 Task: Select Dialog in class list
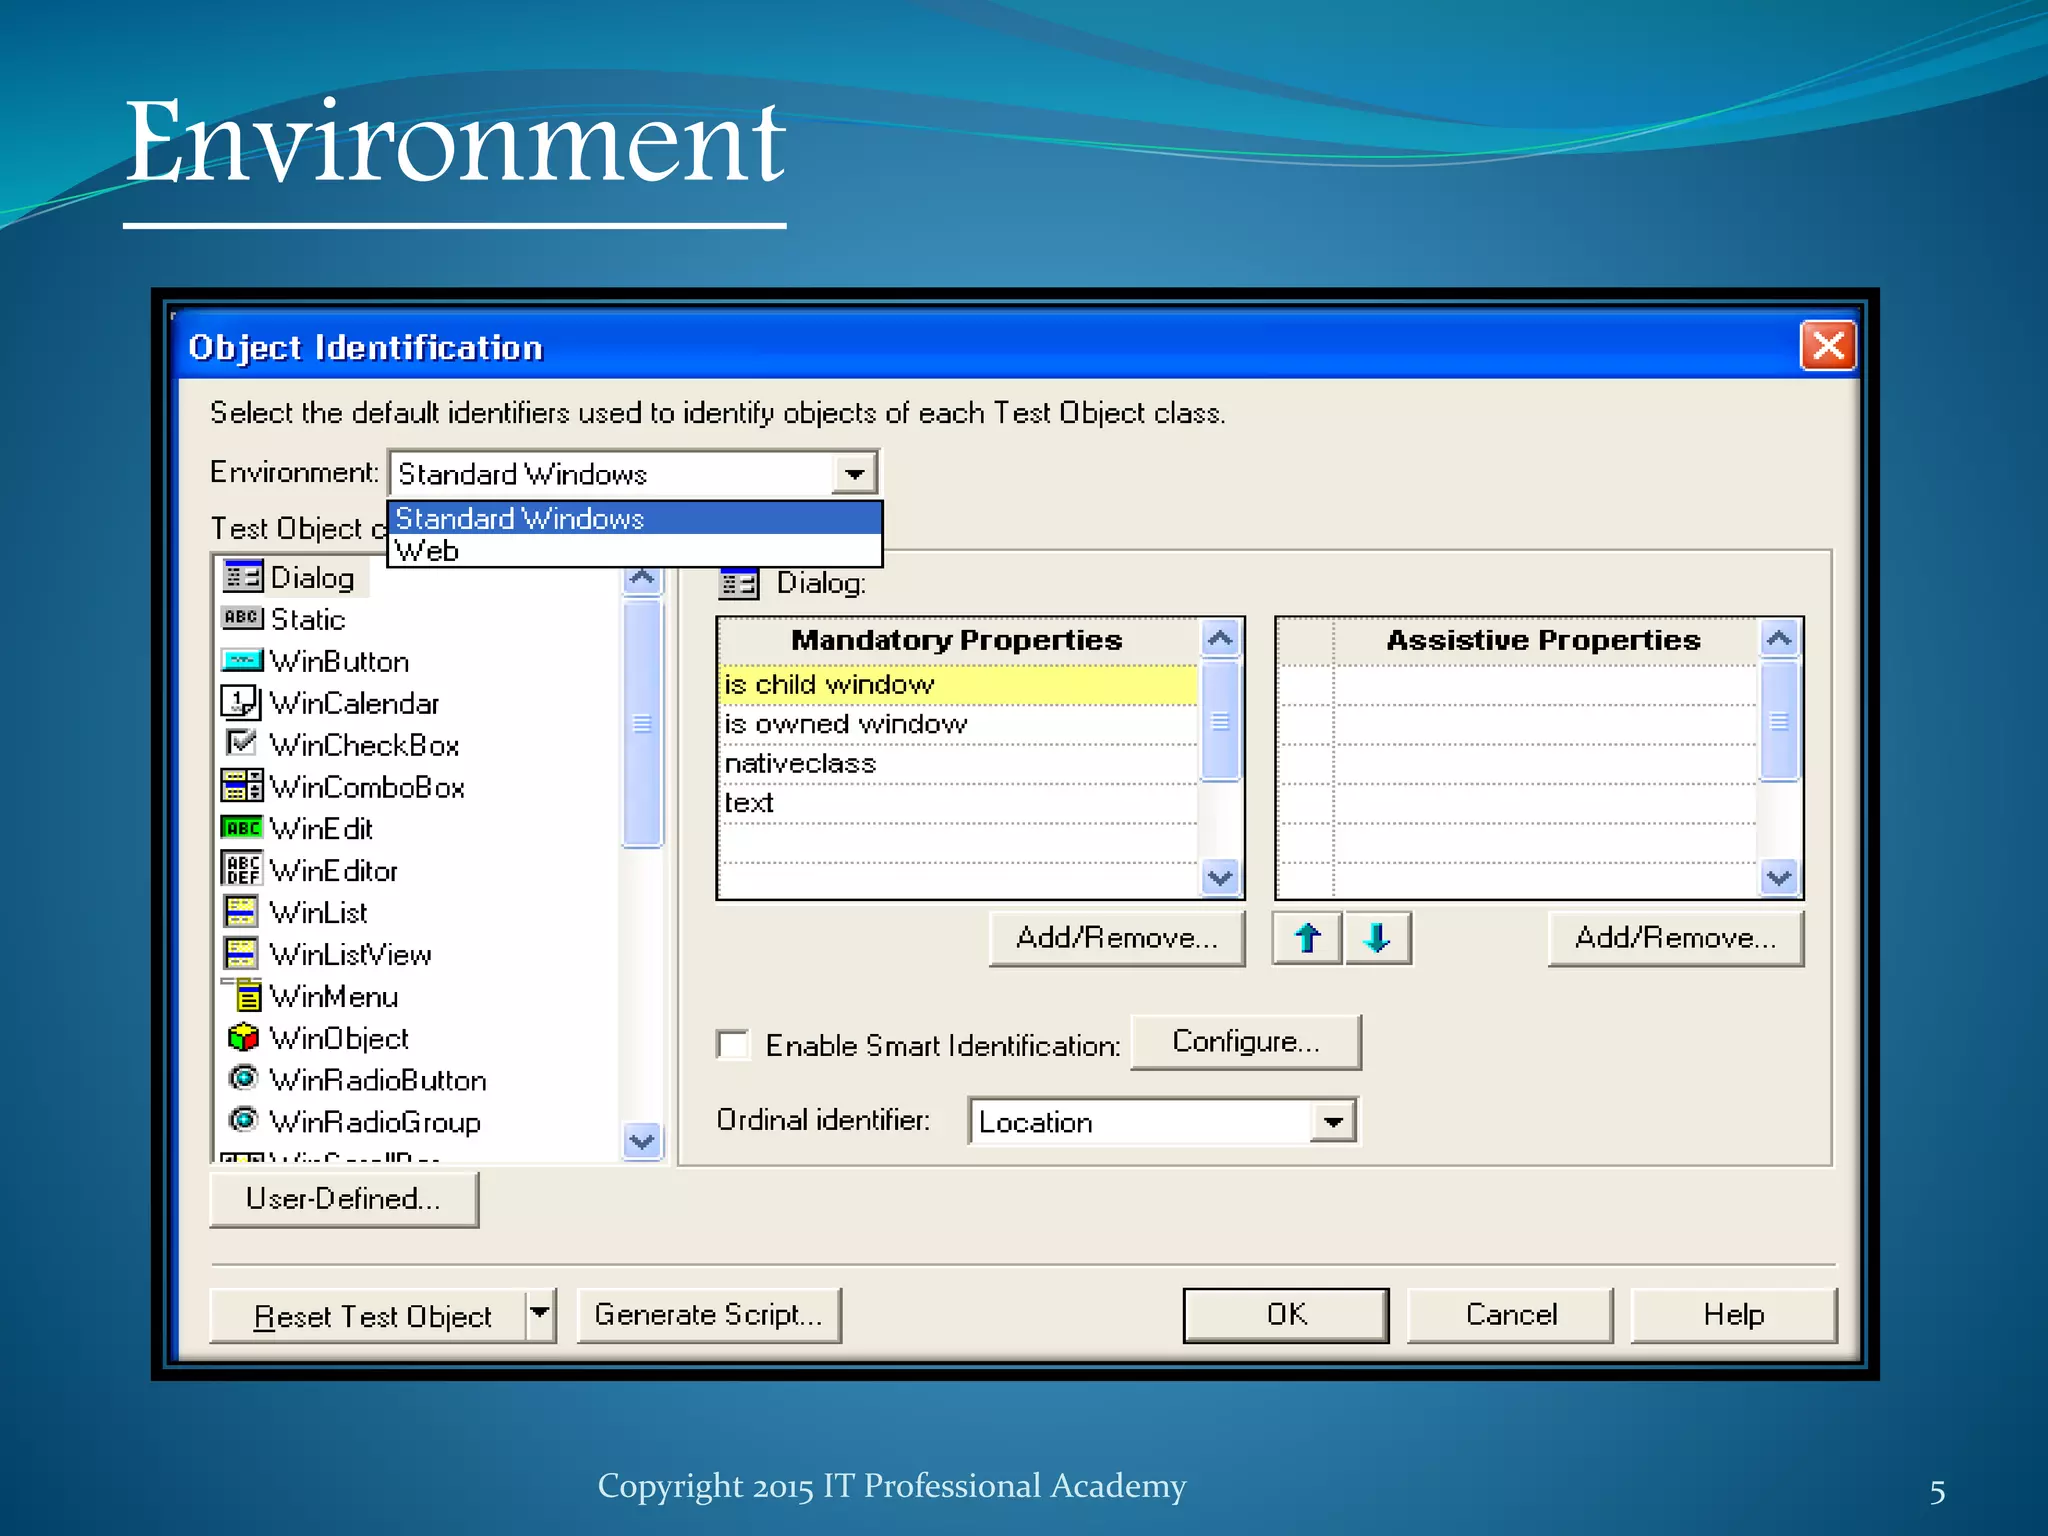pyautogui.click(x=312, y=578)
